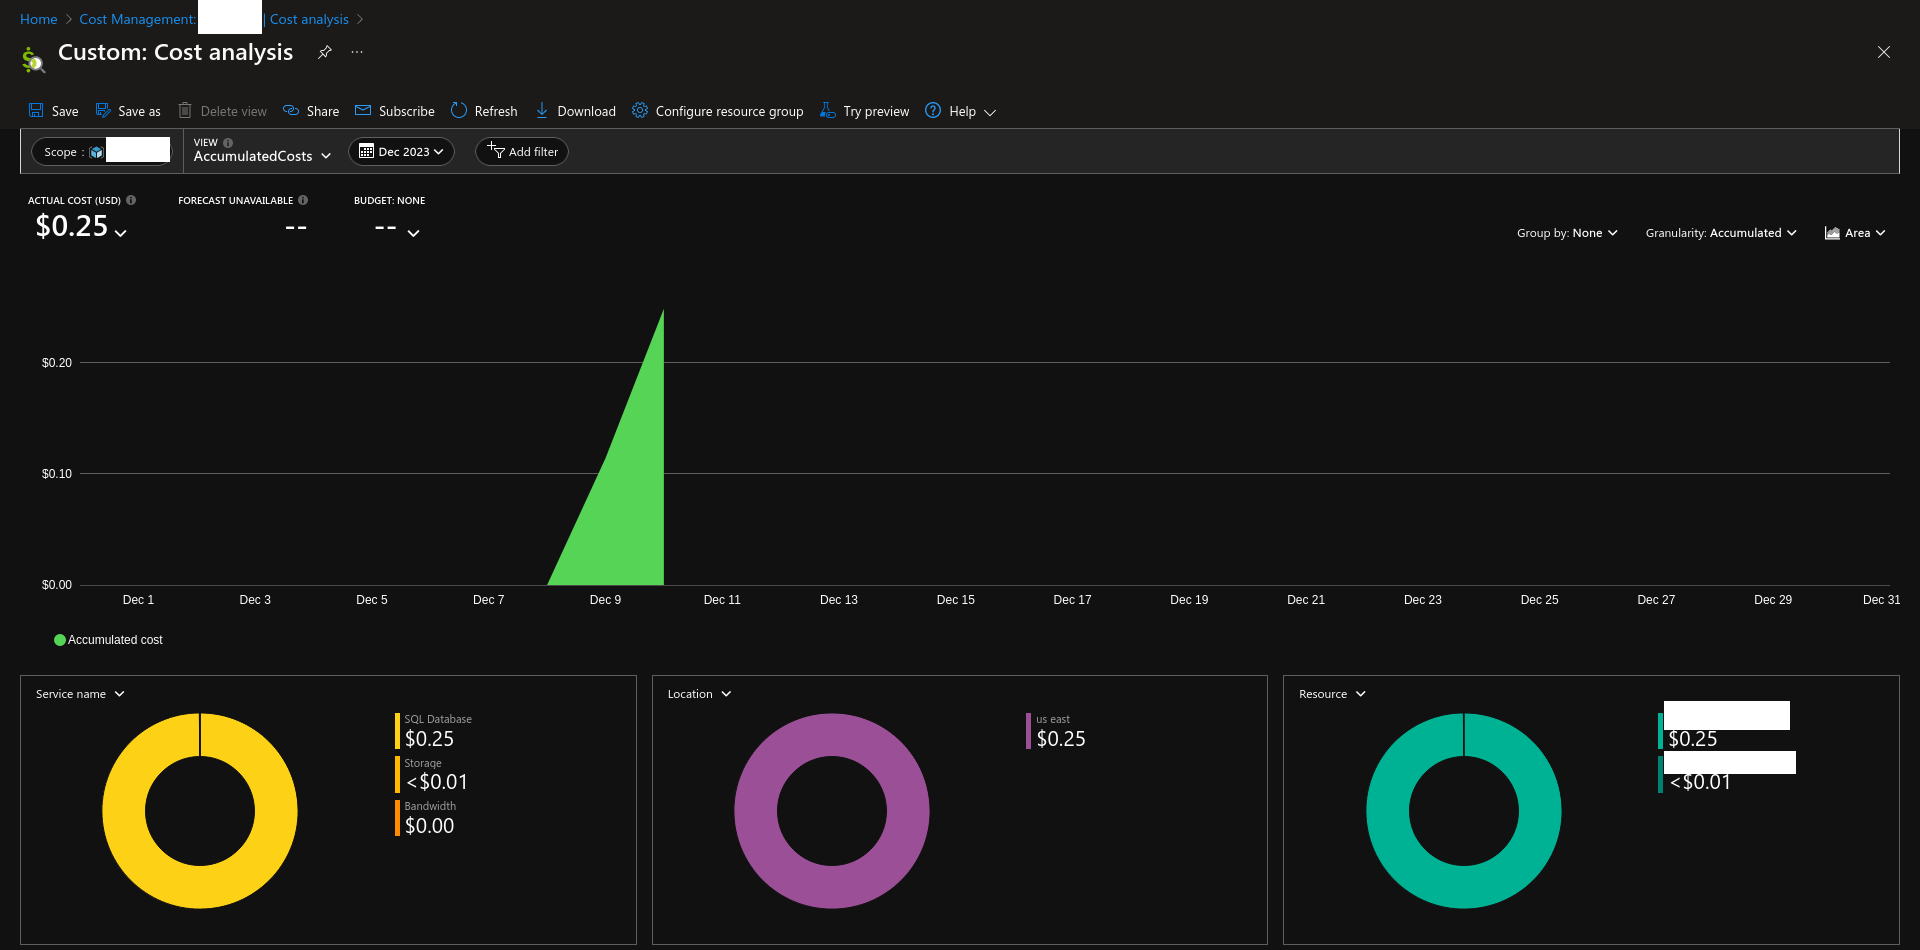Close the Cost analysis blade

coord(1884,52)
